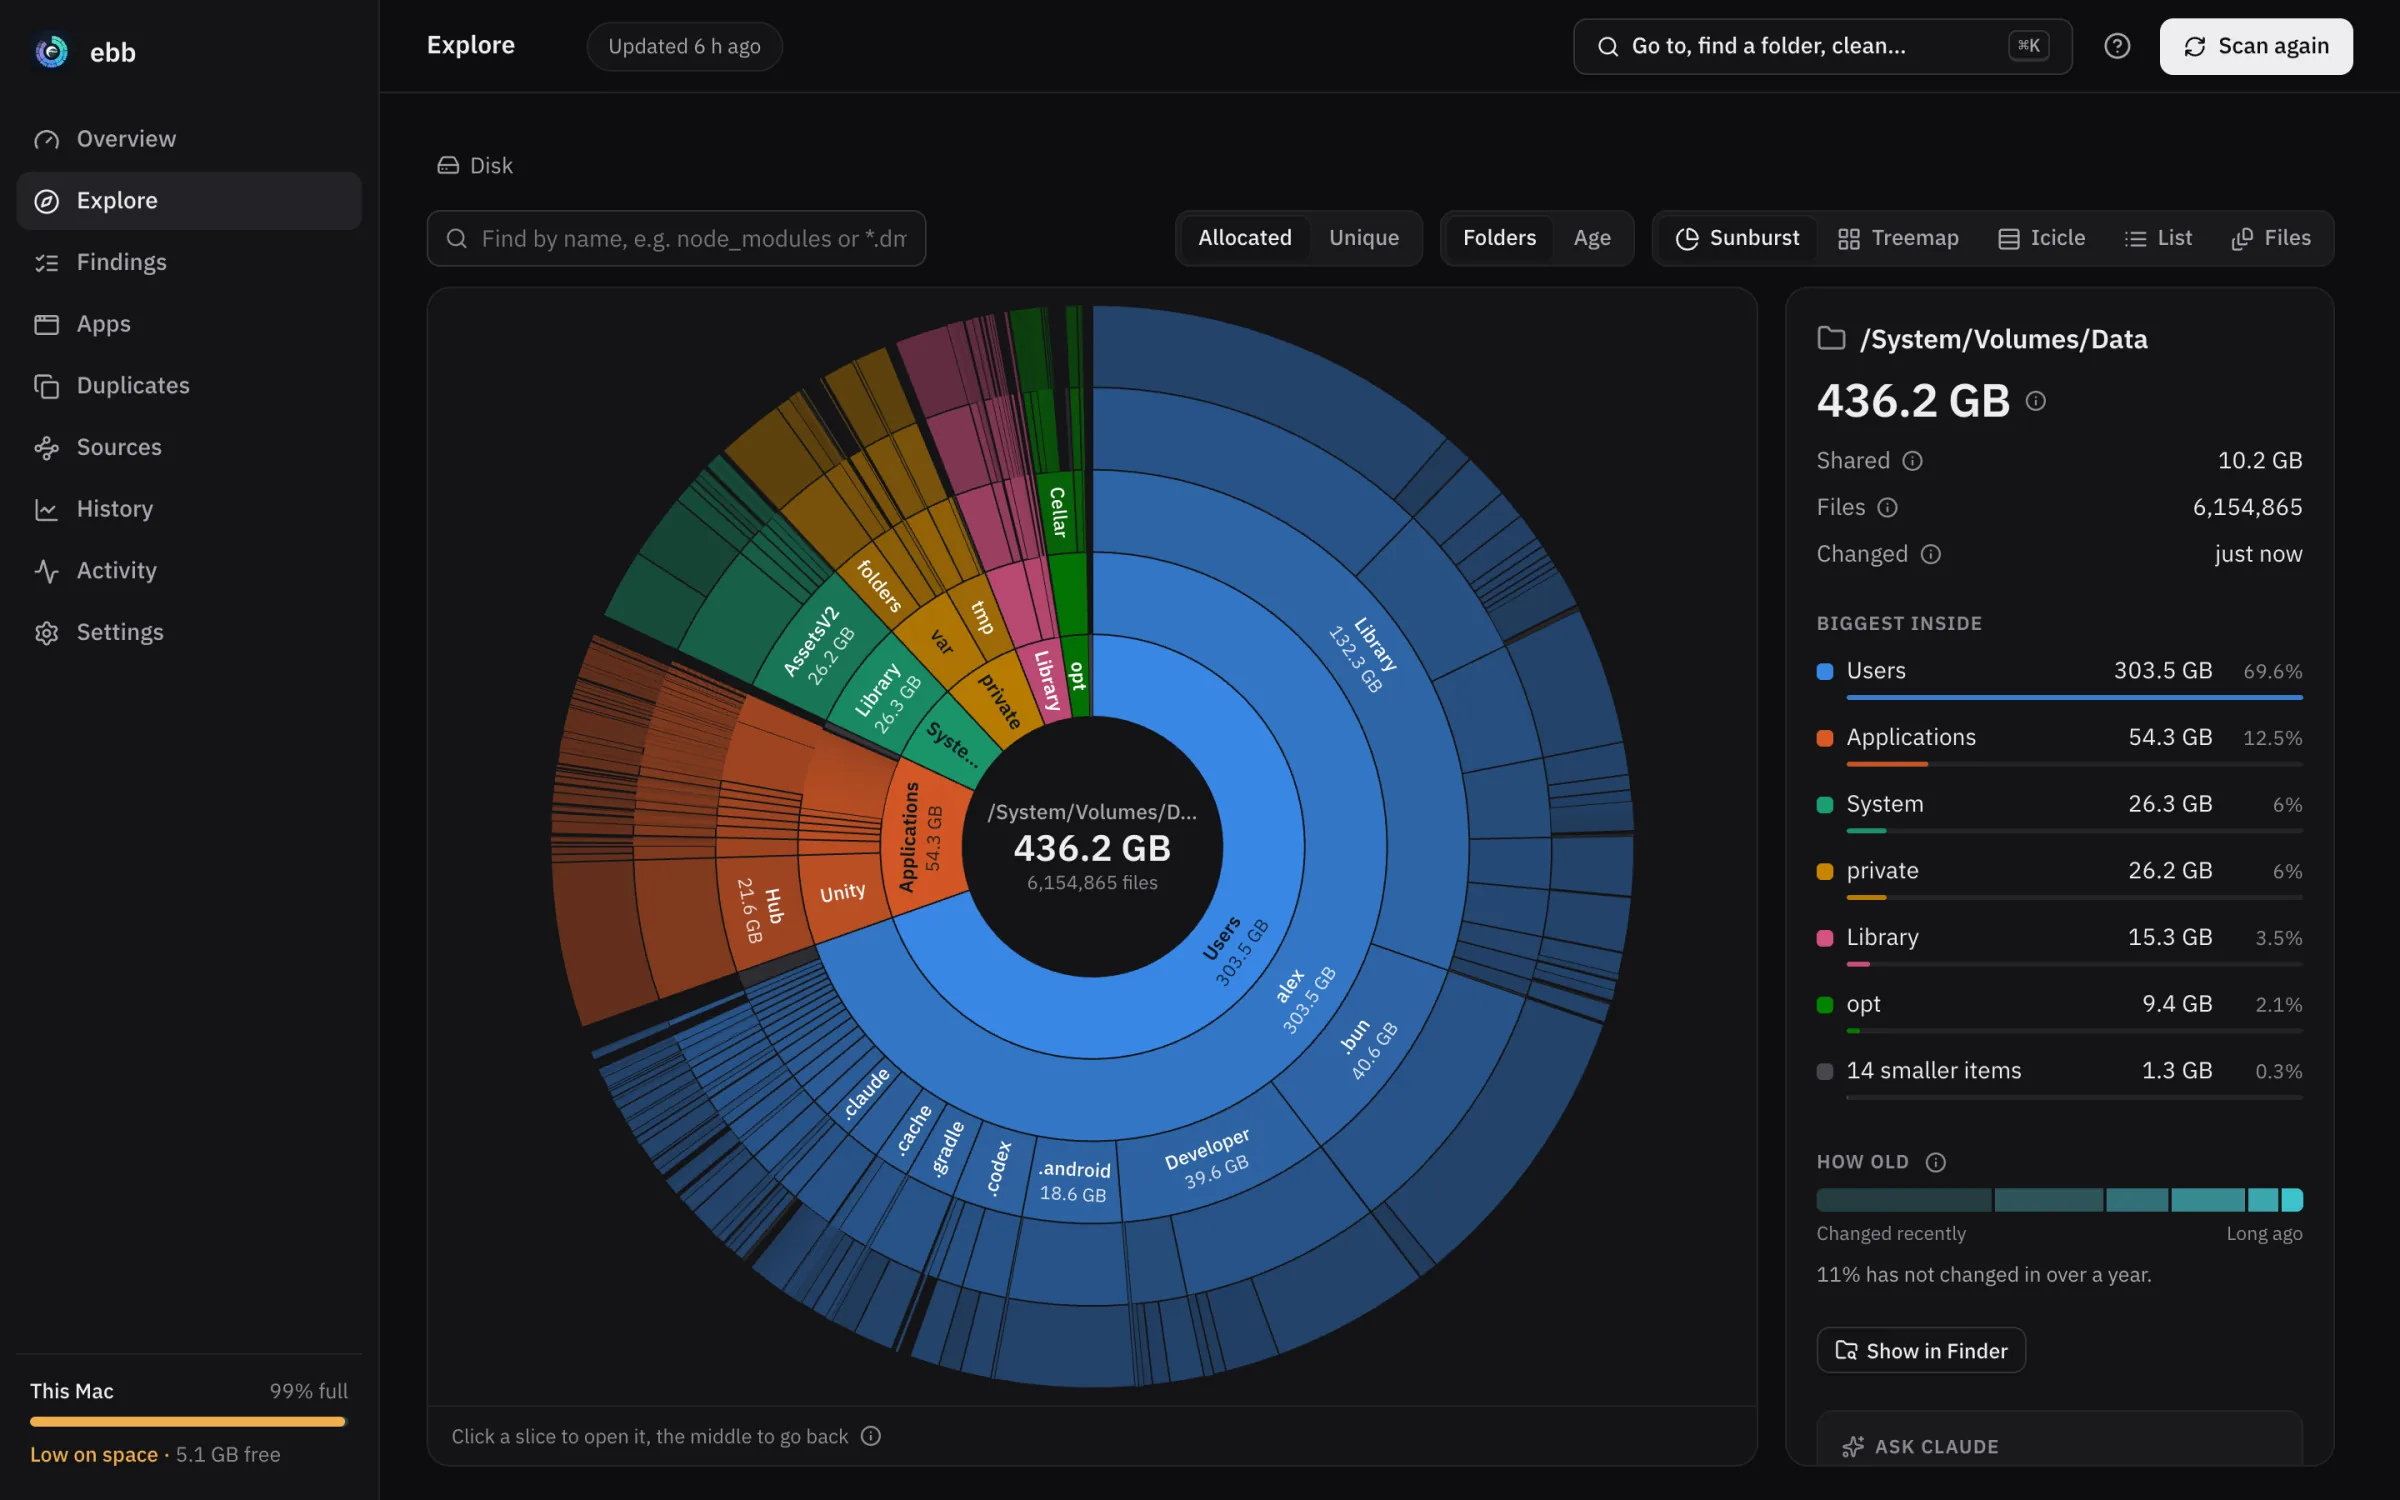Click the info icon next to 436.2 GB
The height and width of the screenshot is (1500, 2400).
pyautogui.click(x=2035, y=401)
